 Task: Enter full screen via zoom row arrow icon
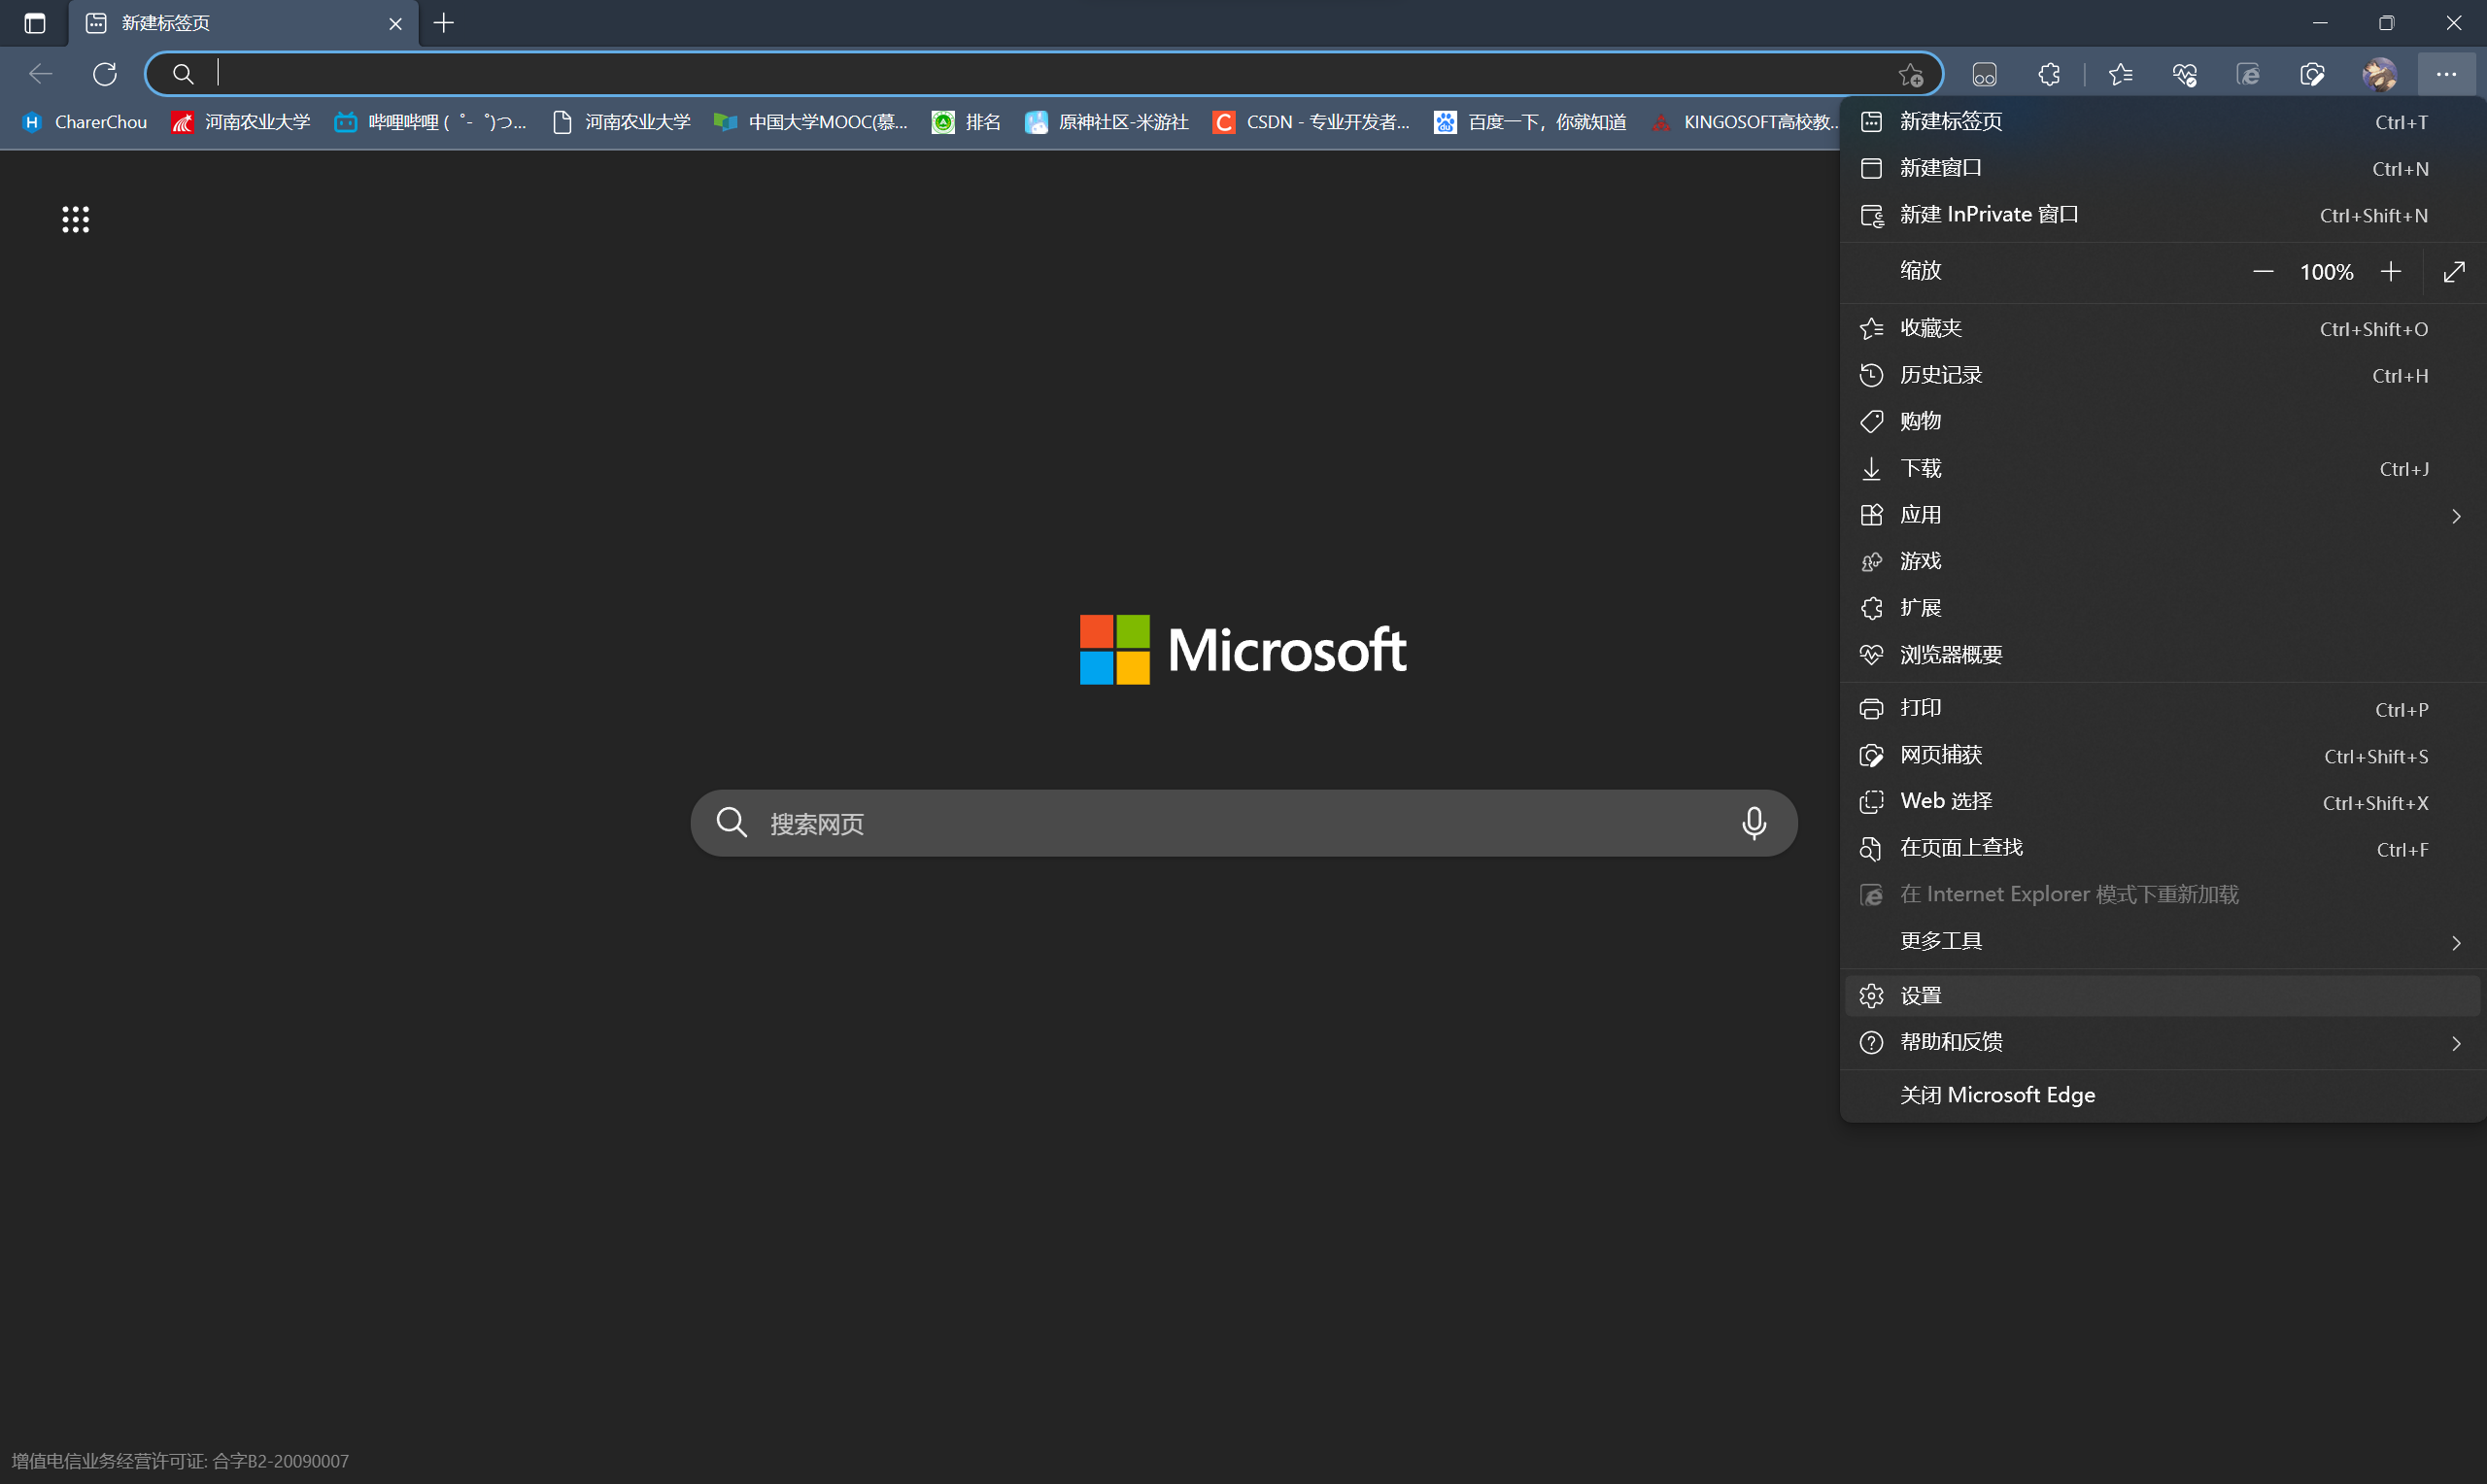tap(2454, 272)
